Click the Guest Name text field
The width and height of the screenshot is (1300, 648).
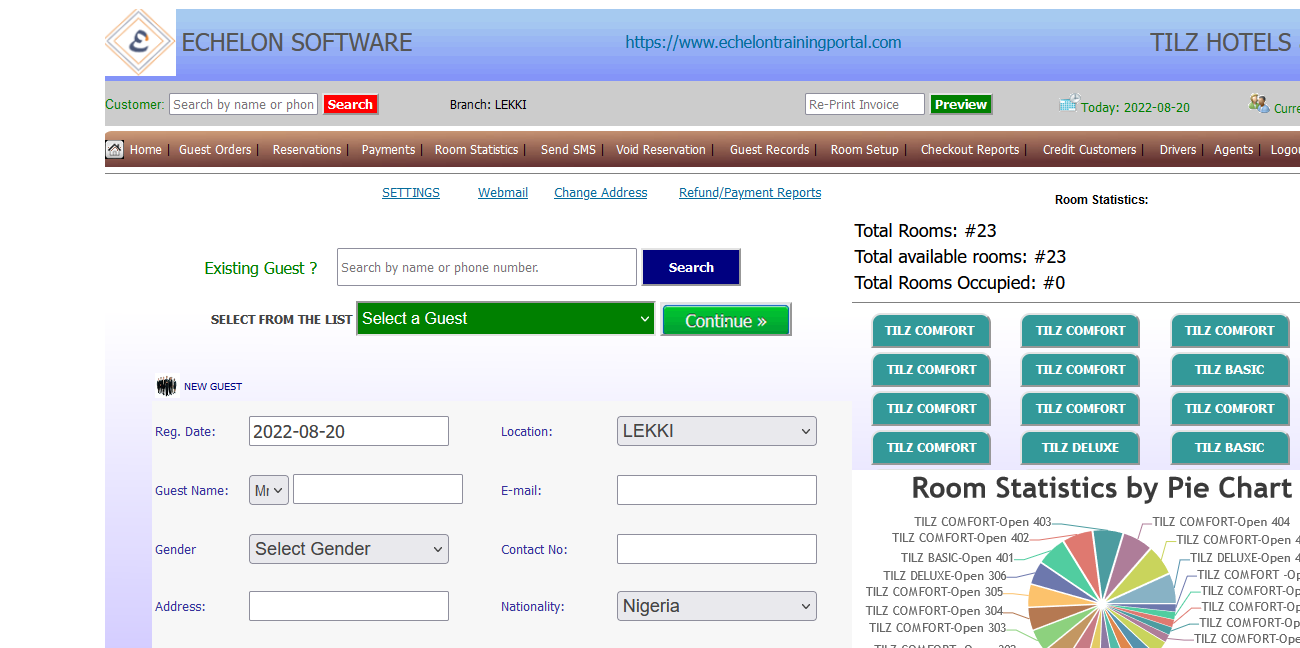pos(378,489)
